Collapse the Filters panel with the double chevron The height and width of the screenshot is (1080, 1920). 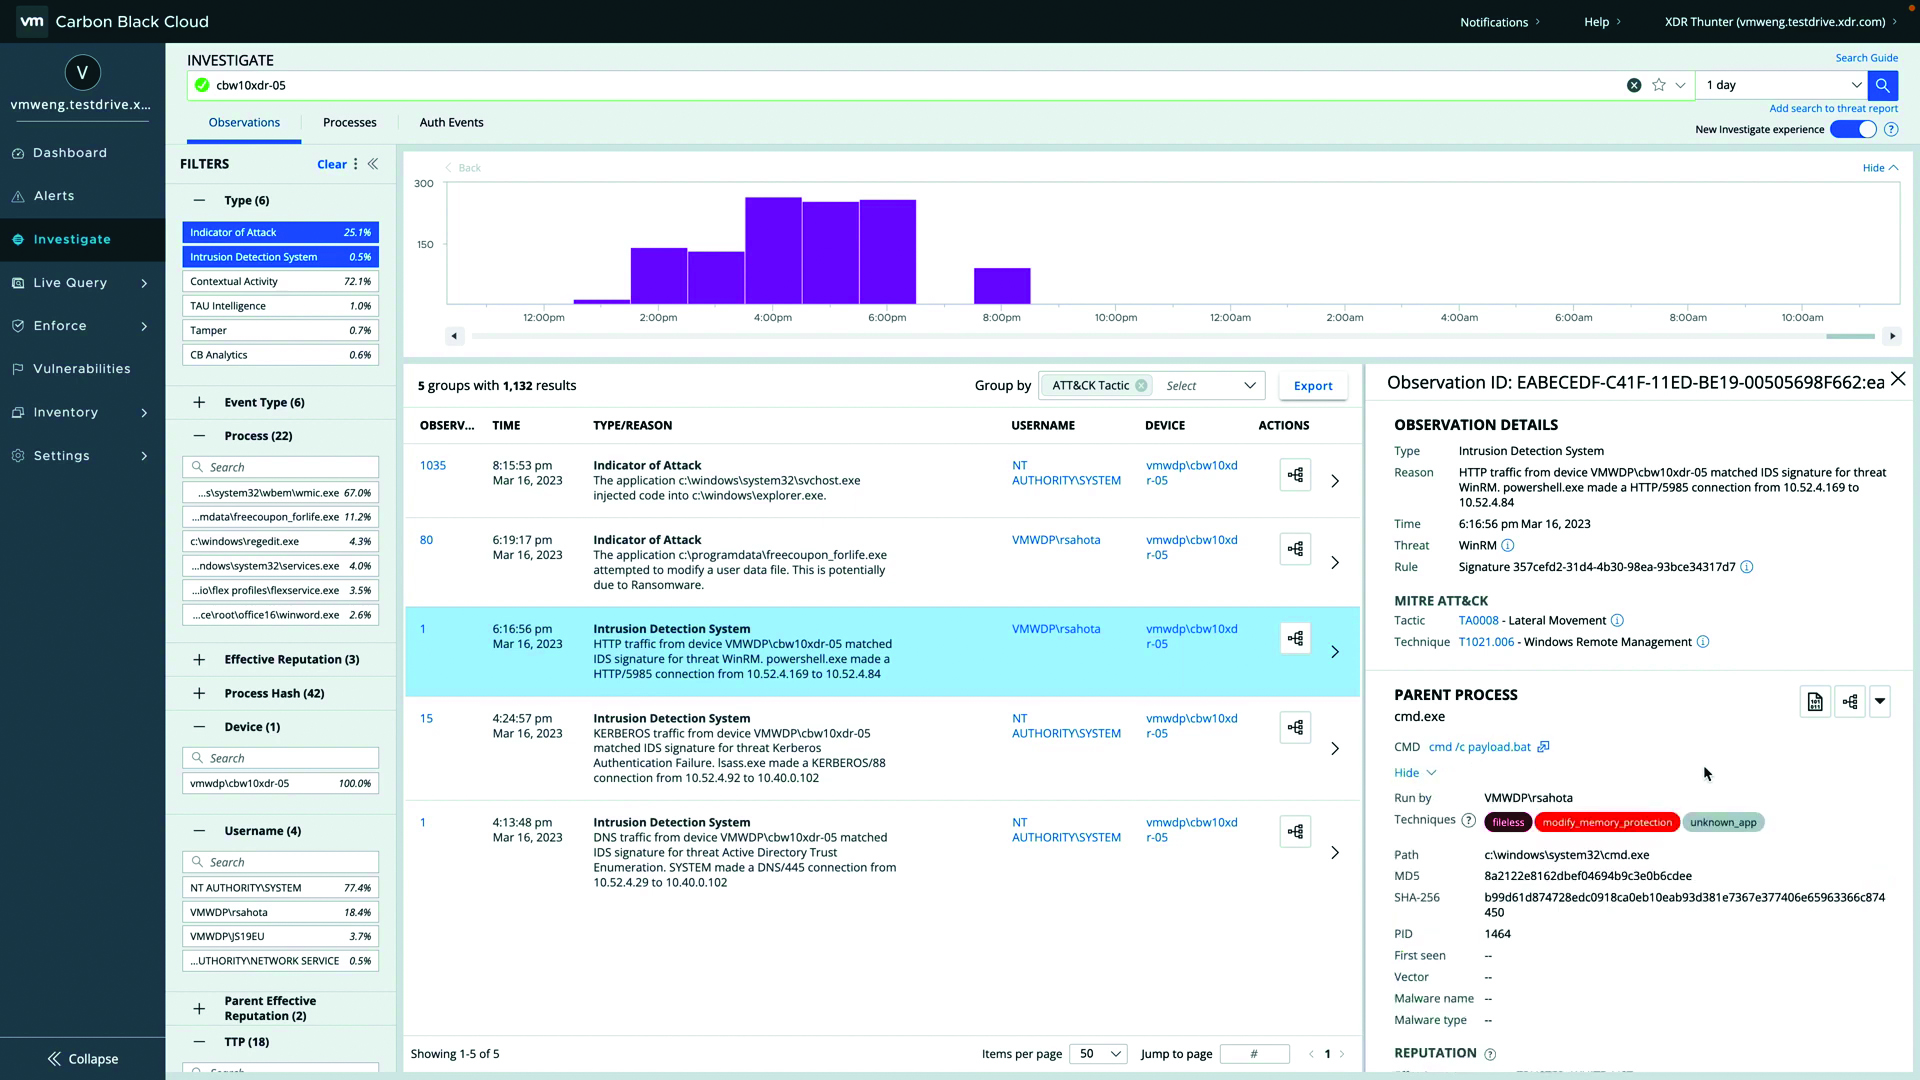point(373,164)
